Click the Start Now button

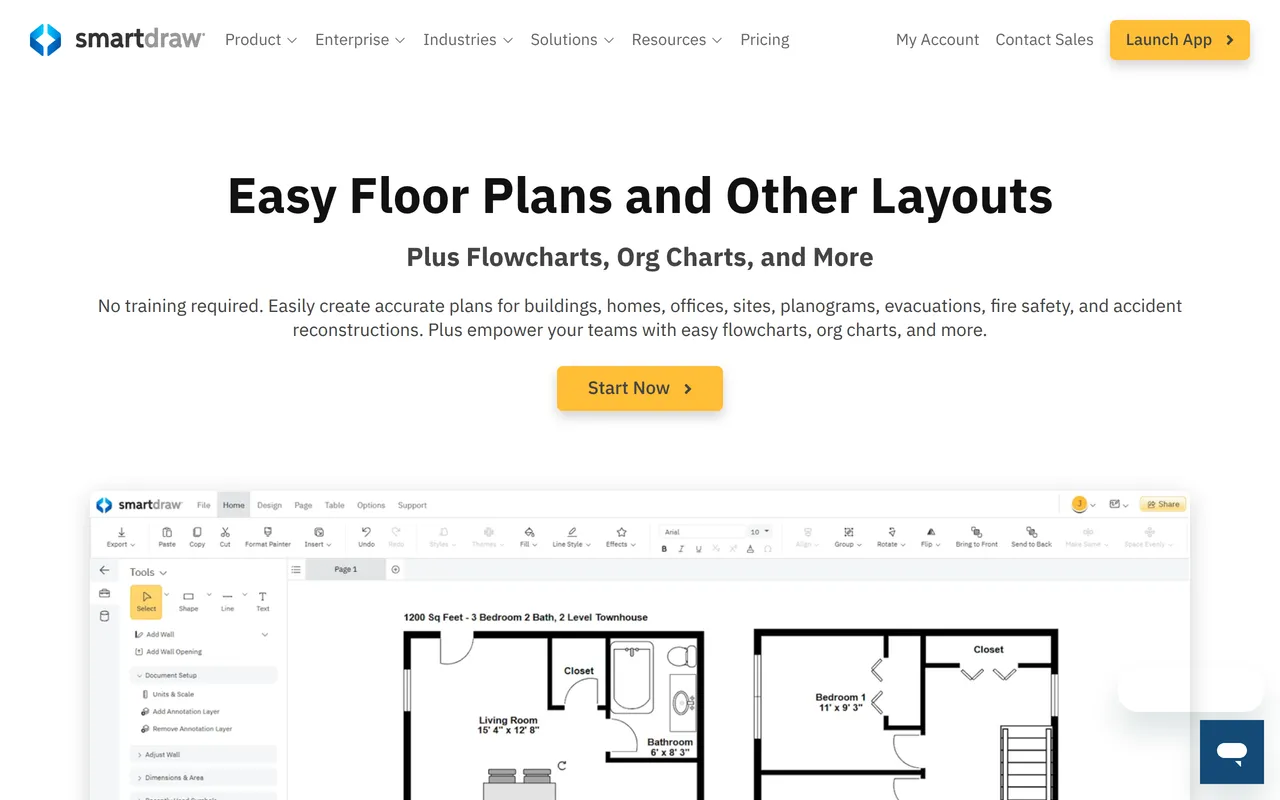(x=640, y=388)
